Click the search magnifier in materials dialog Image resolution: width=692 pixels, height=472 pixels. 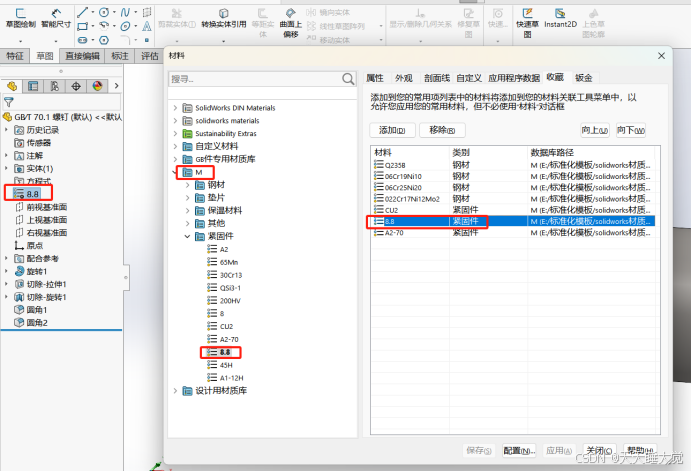(348, 79)
